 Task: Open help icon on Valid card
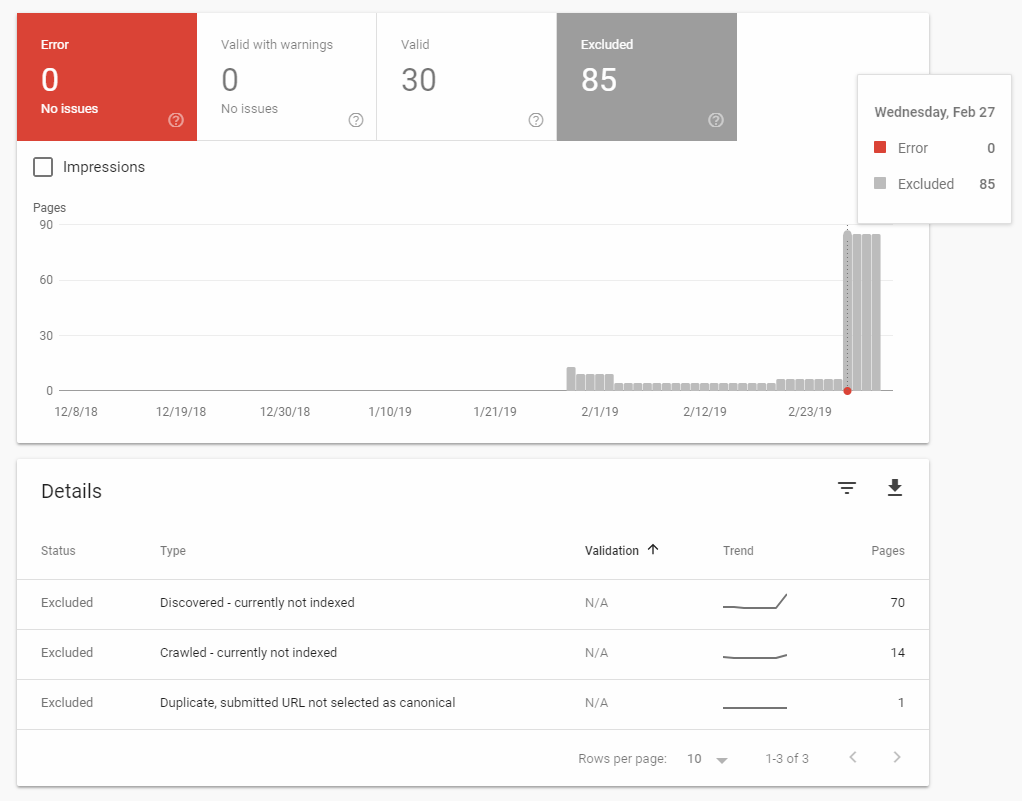pyautogui.click(x=536, y=120)
